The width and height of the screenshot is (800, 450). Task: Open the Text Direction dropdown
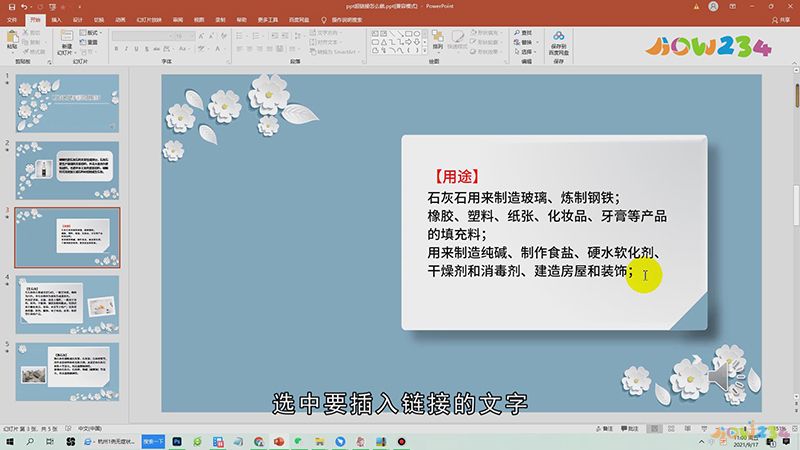327,33
